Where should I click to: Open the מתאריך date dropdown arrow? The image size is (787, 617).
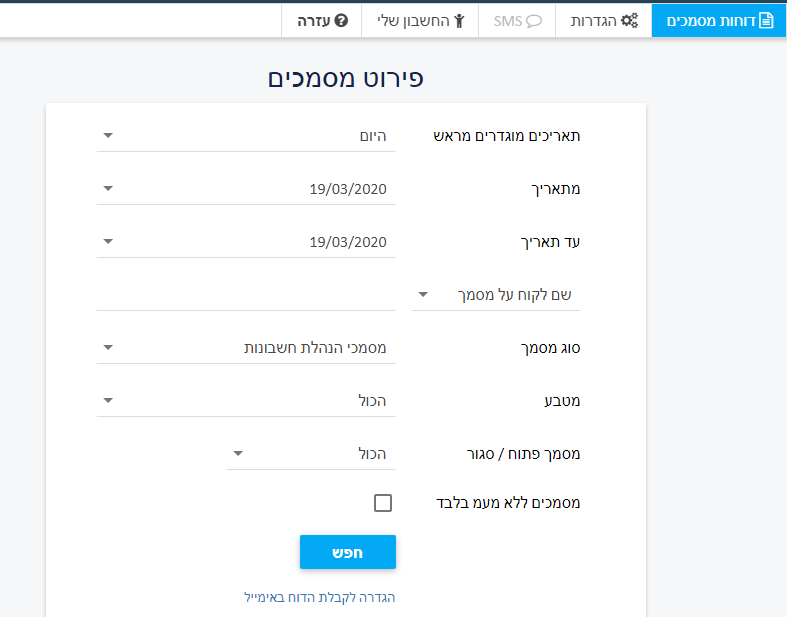pos(108,188)
